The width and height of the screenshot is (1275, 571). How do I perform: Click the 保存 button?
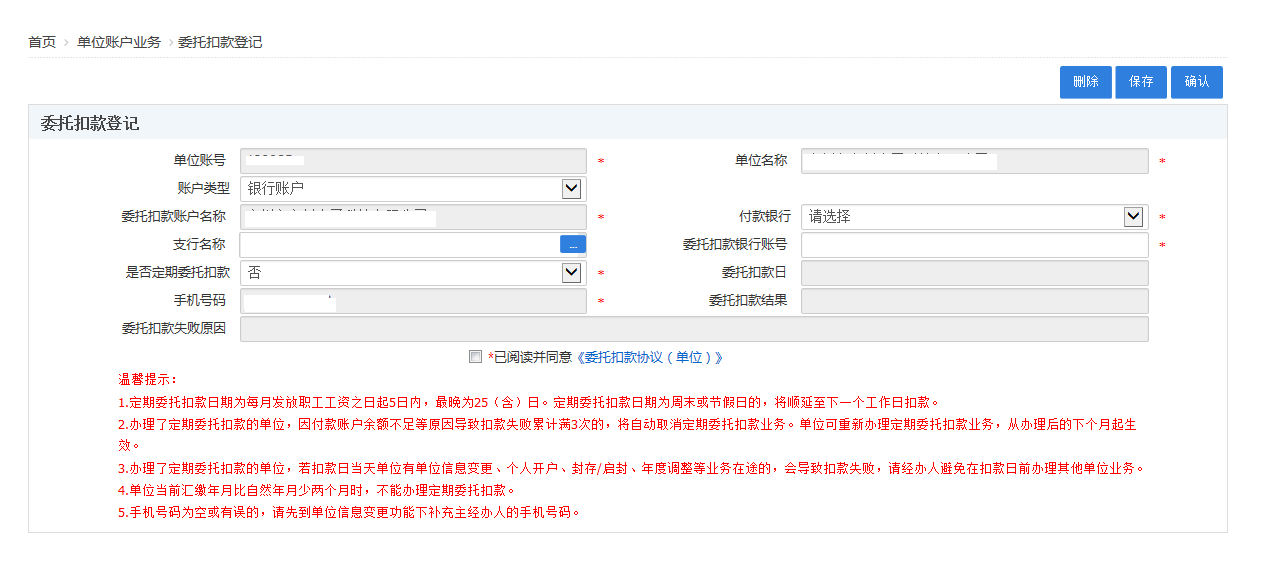pyautogui.click(x=1141, y=82)
